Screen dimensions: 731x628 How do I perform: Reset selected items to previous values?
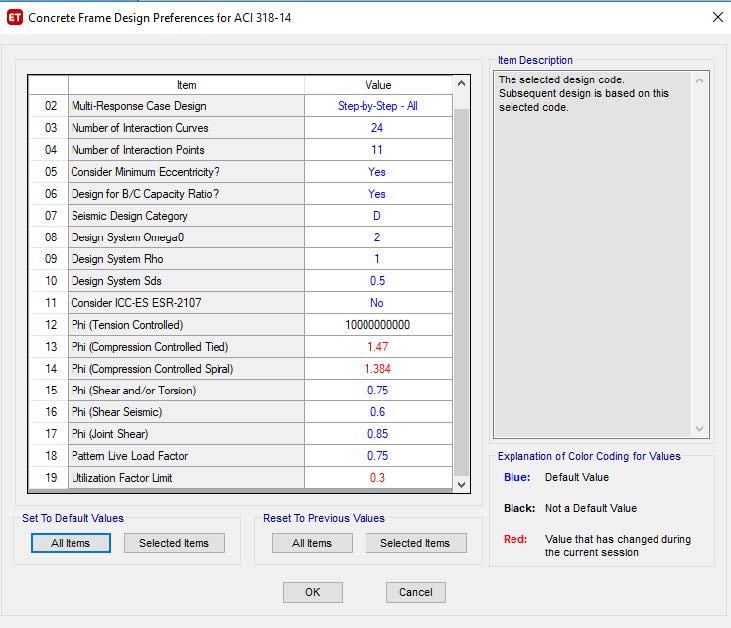[x=415, y=543]
